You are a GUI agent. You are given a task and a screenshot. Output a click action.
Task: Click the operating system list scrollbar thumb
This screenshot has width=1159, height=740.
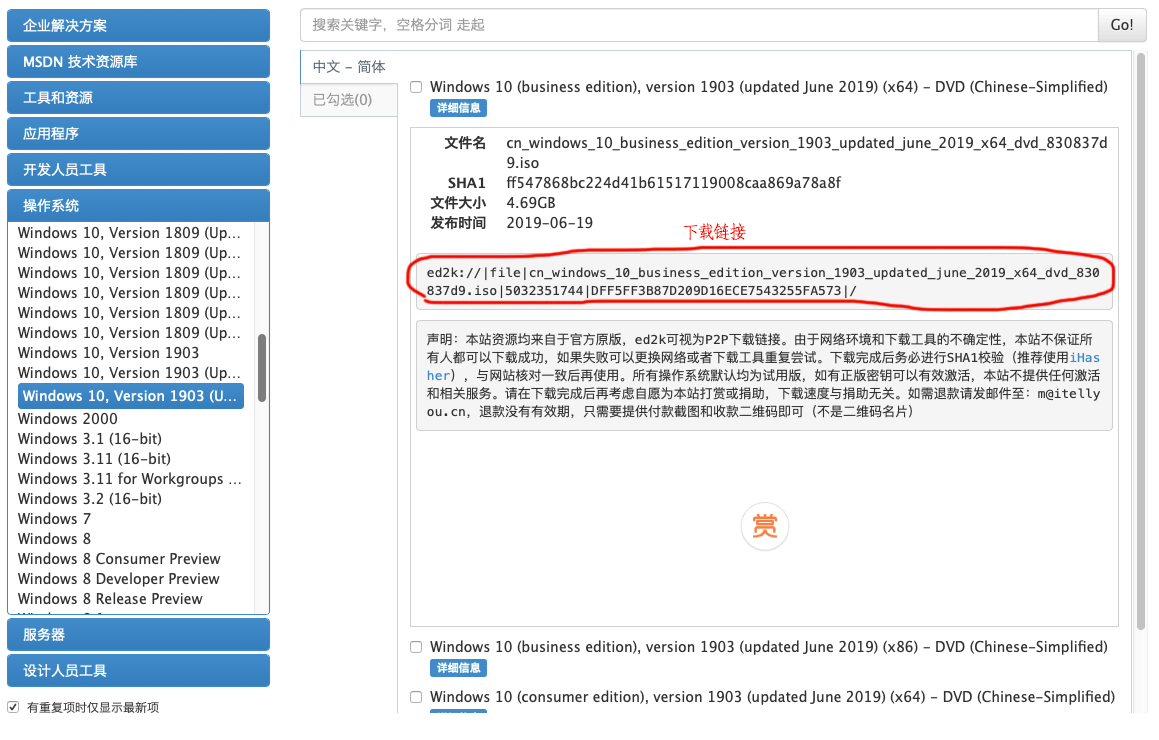262,367
